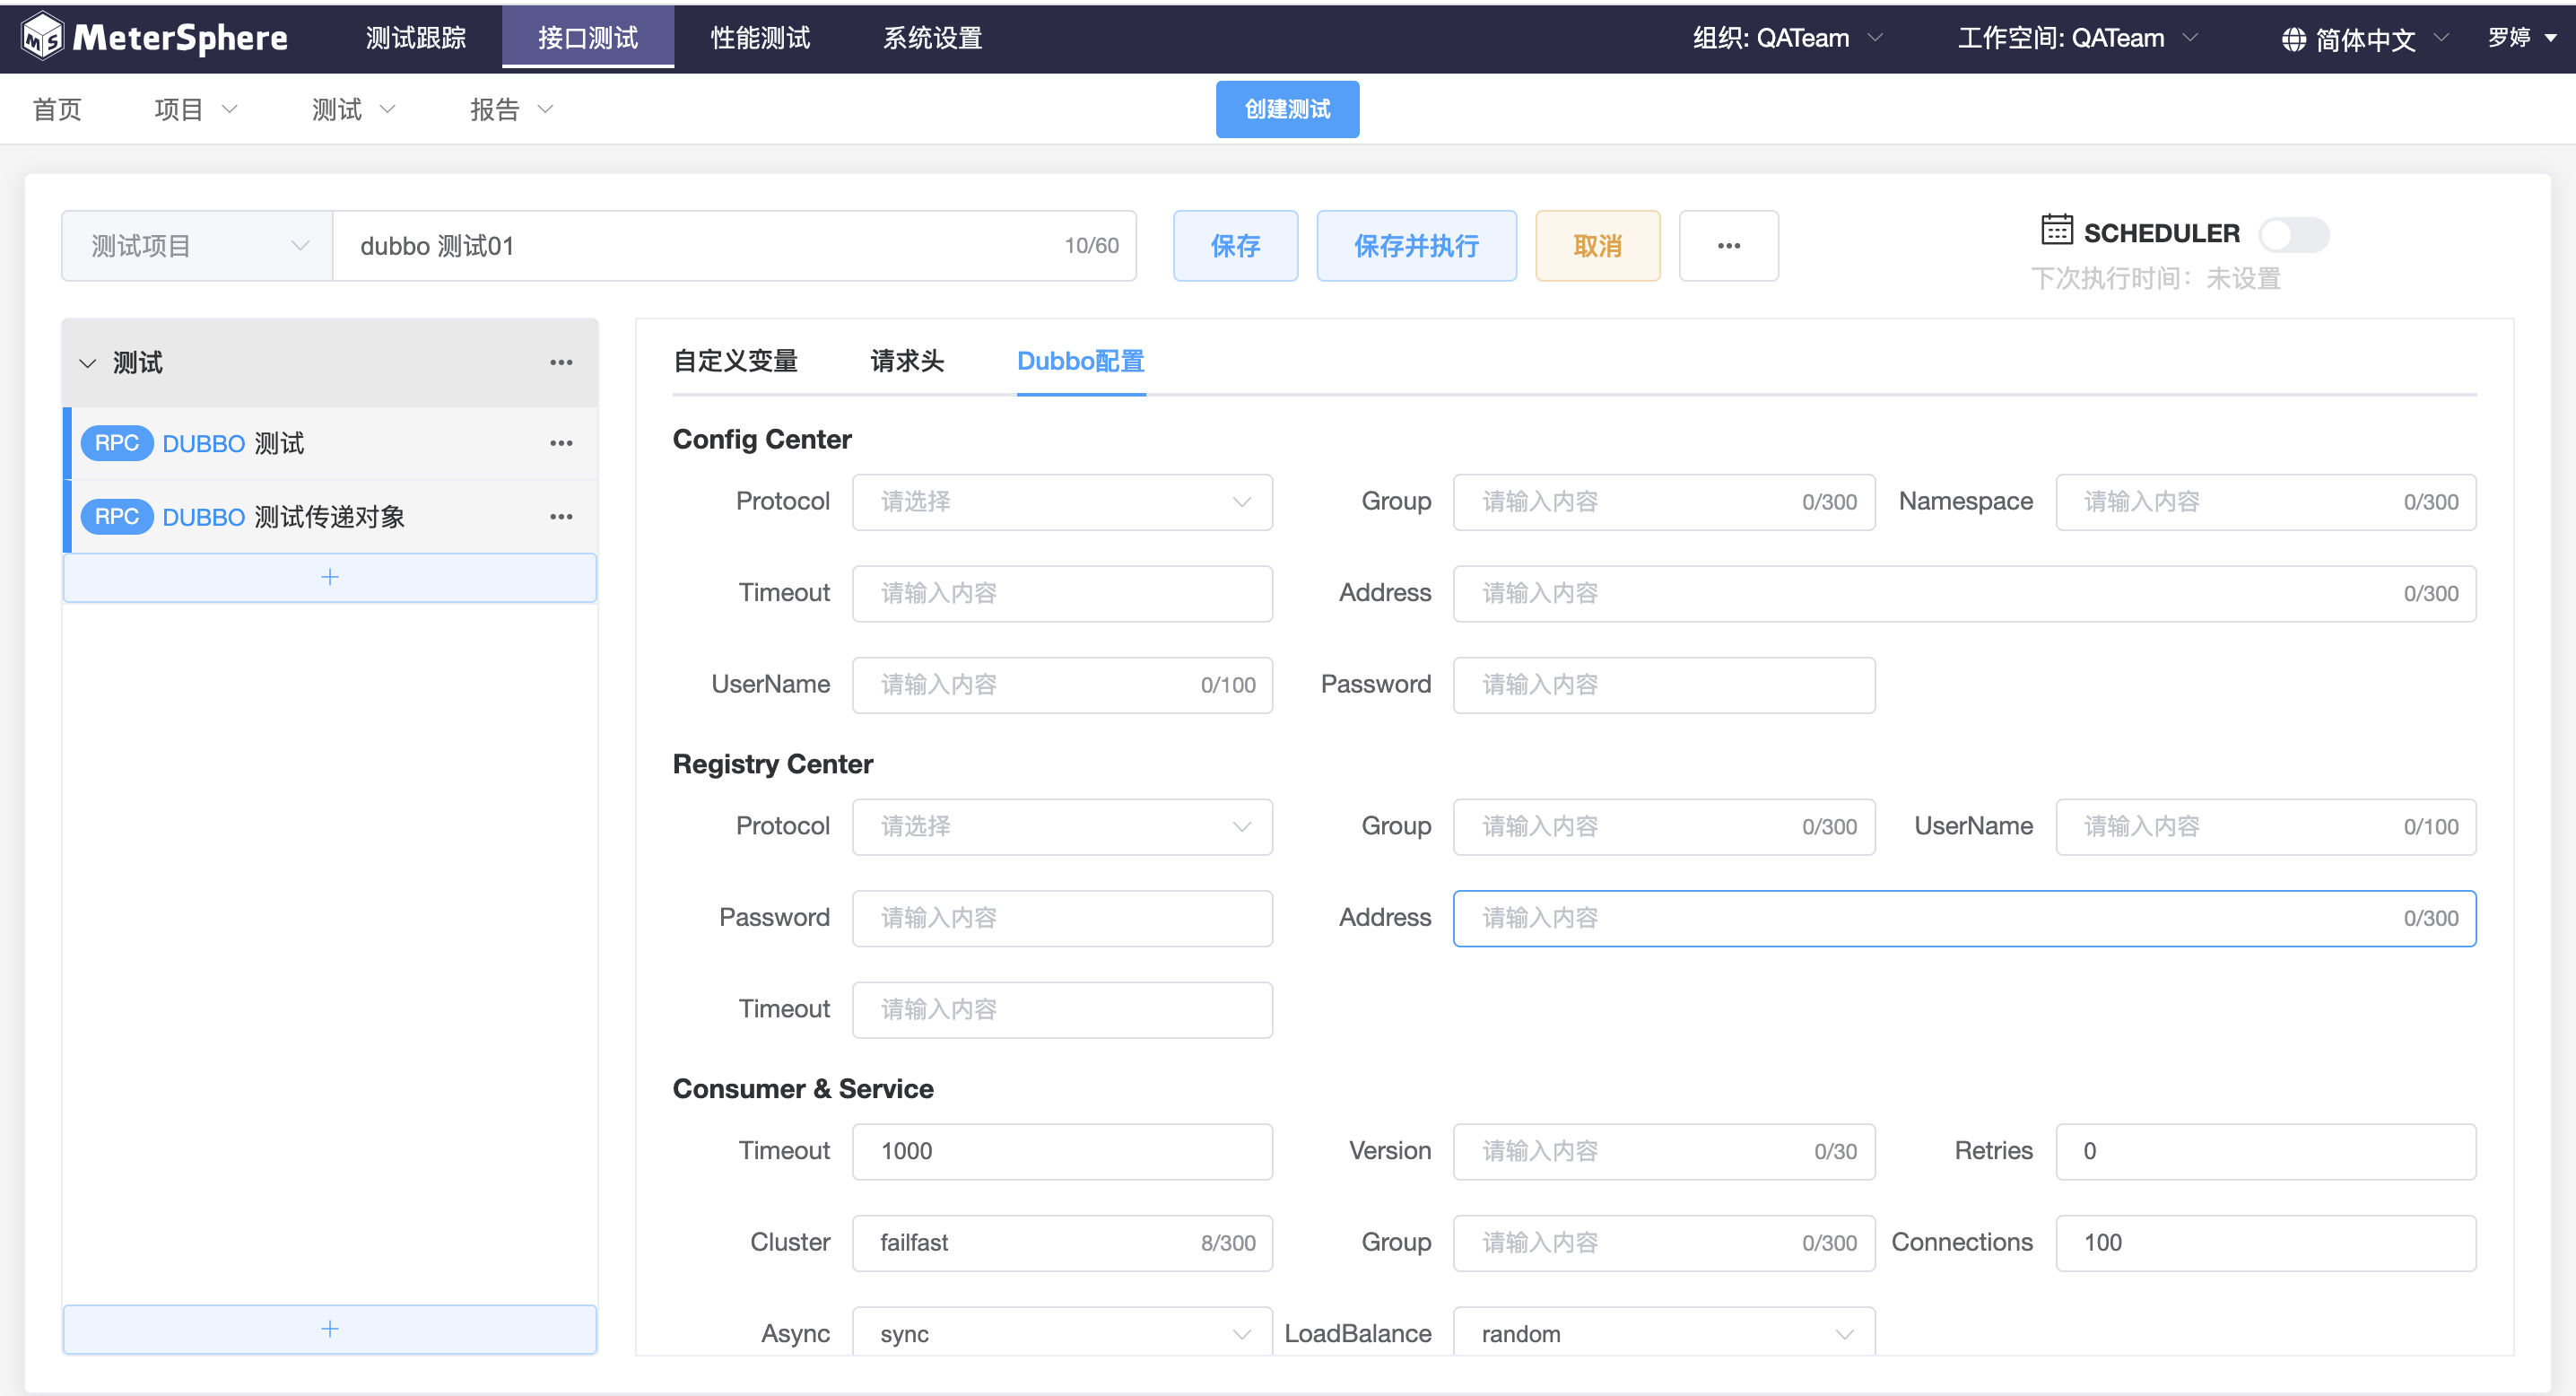Open the 测试项目 project dropdown
This screenshot has height=1396, width=2576.
[x=197, y=246]
